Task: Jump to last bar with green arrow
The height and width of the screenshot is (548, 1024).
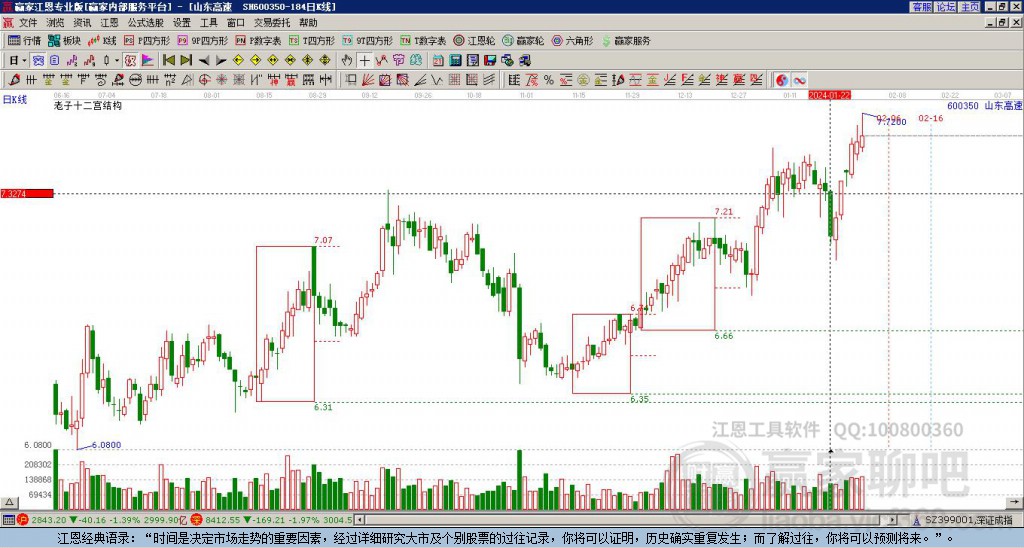Action: (186, 61)
